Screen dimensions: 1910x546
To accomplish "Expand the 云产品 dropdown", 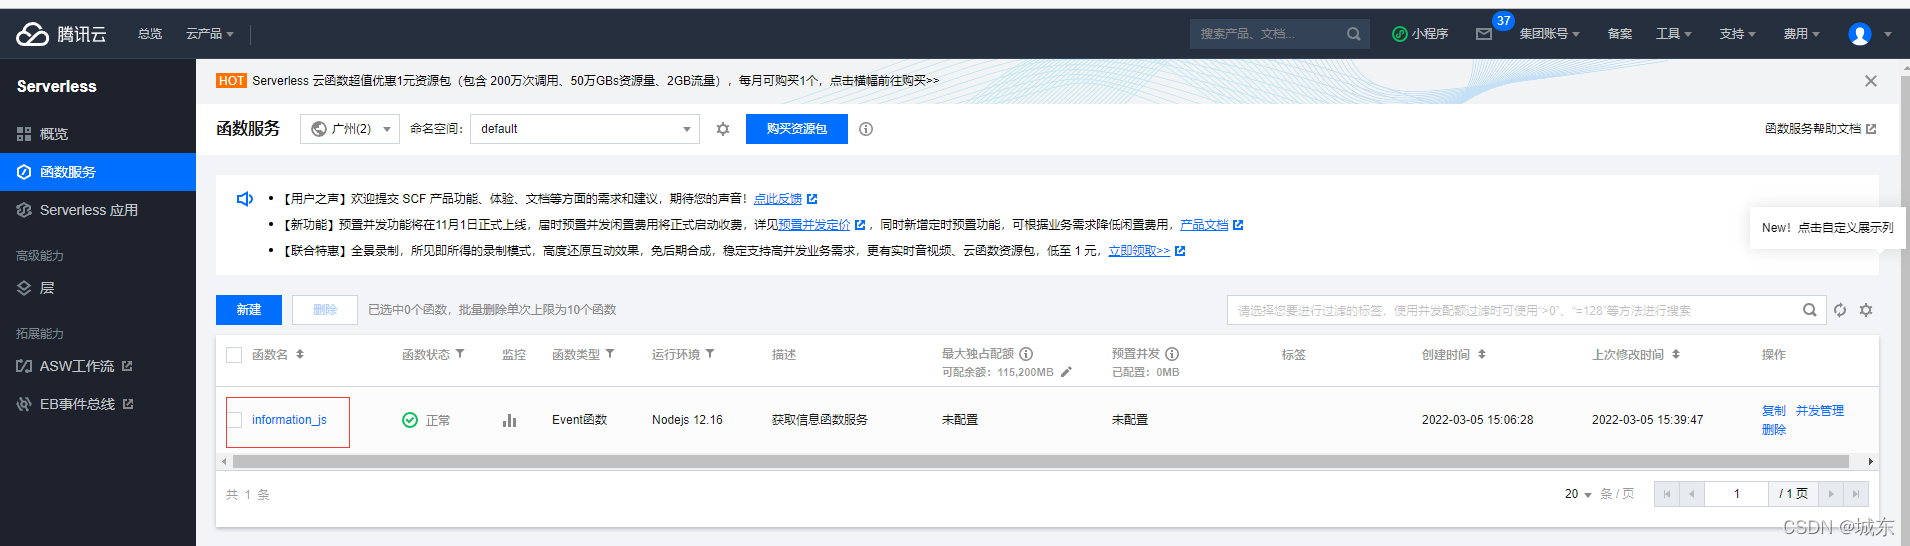I will [210, 34].
